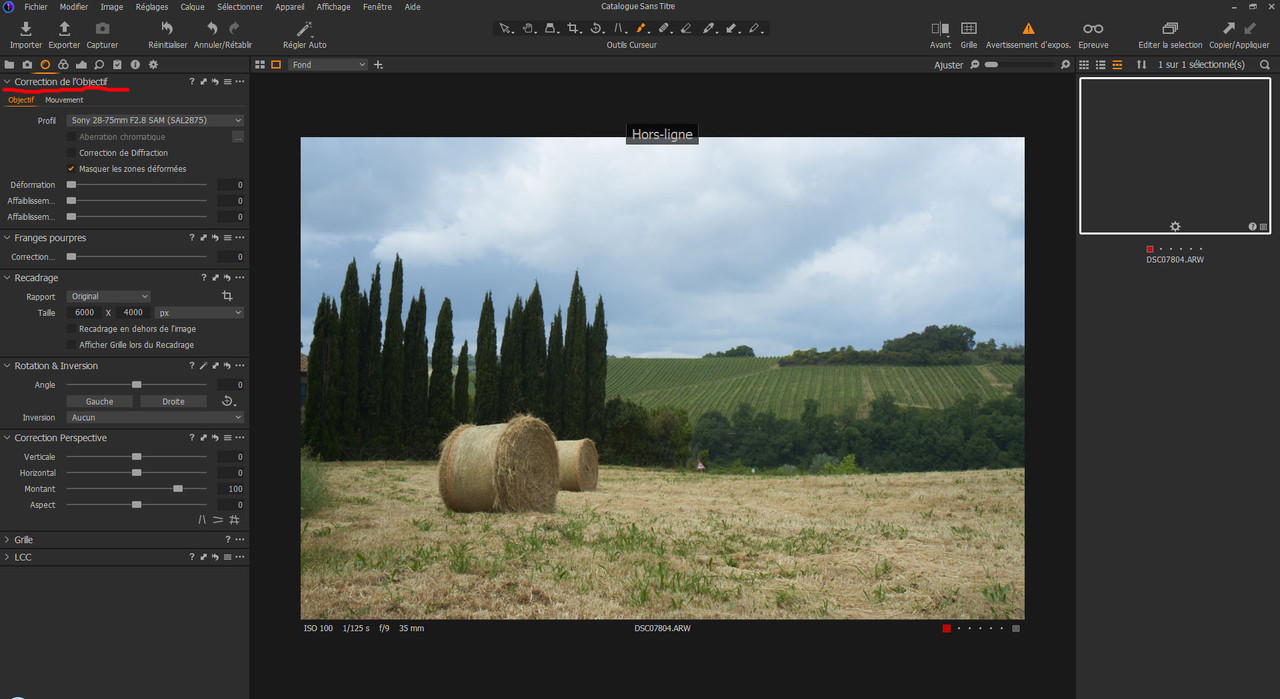Open the Fond layer dropdown
This screenshot has height=699, width=1280.
click(x=328, y=65)
